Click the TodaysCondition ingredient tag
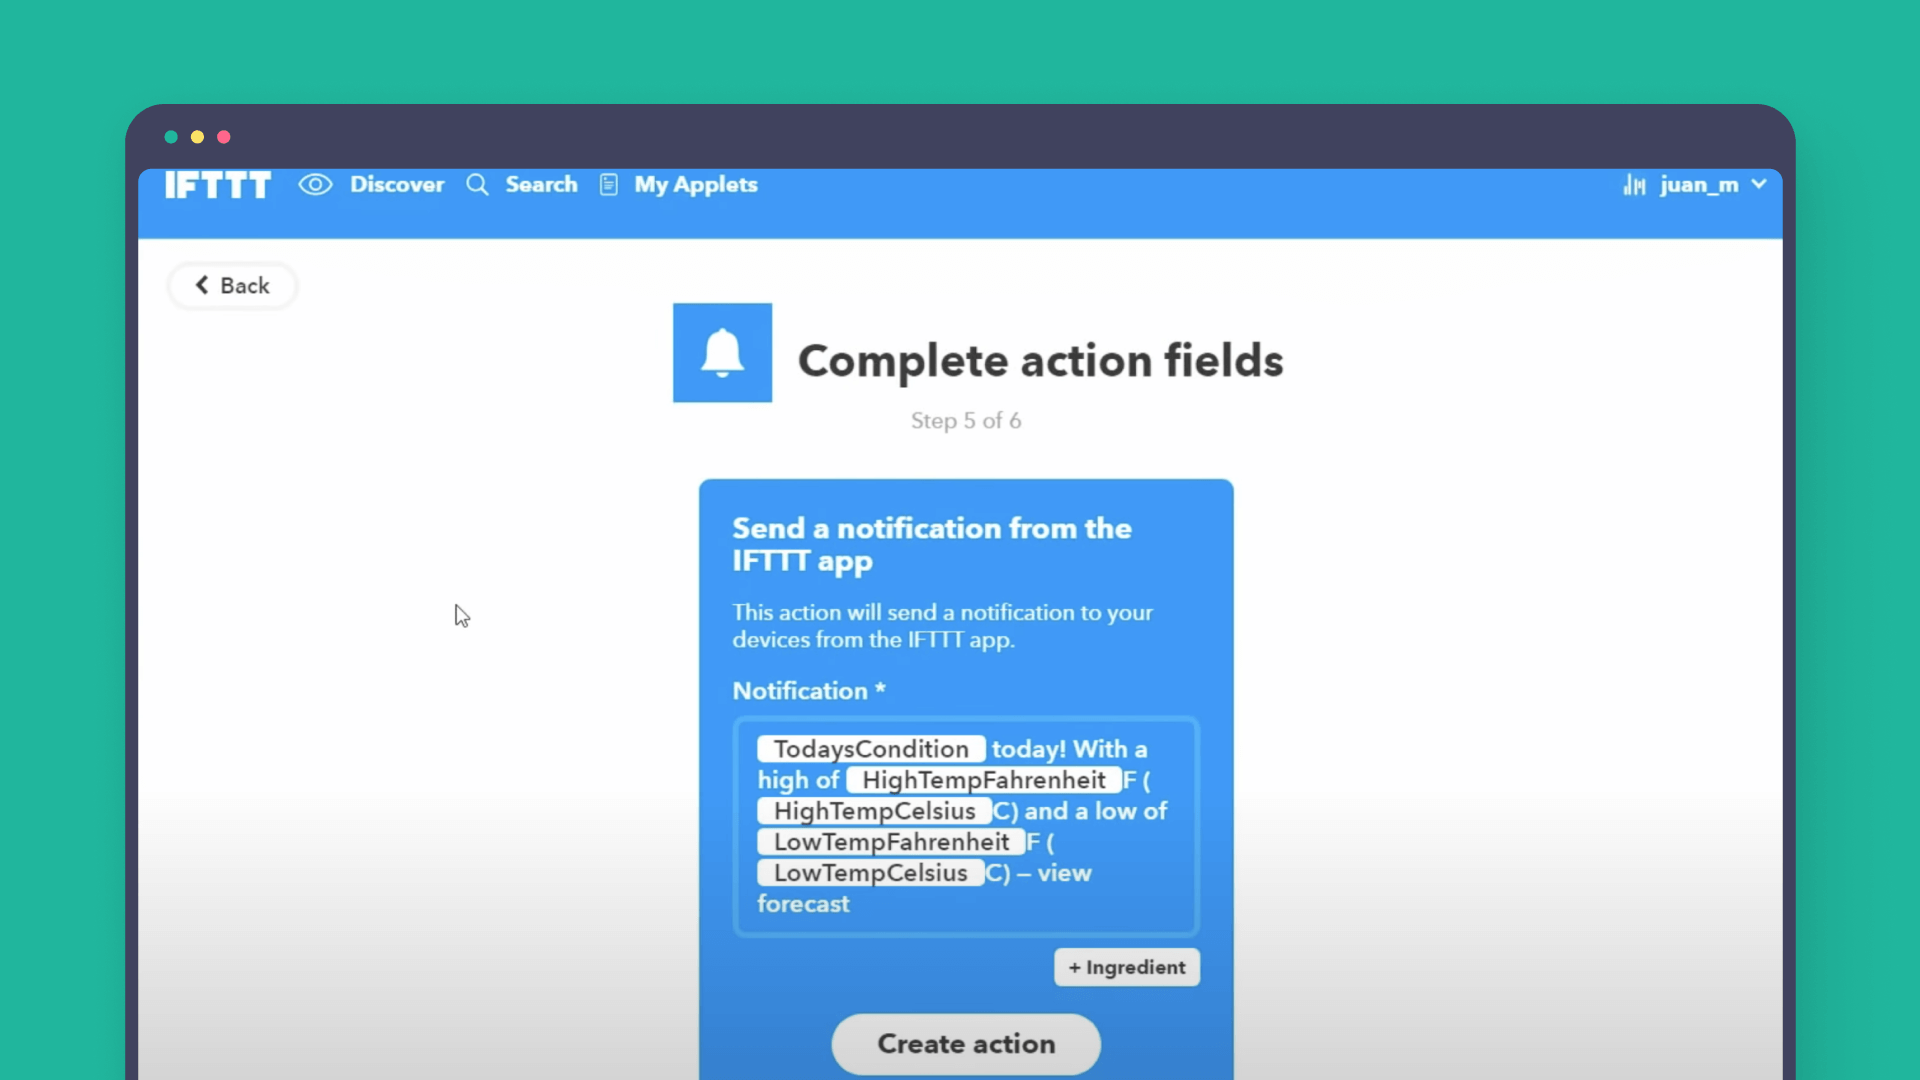The height and width of the screenshot is (1080, 1920). (x=870, y=748)
